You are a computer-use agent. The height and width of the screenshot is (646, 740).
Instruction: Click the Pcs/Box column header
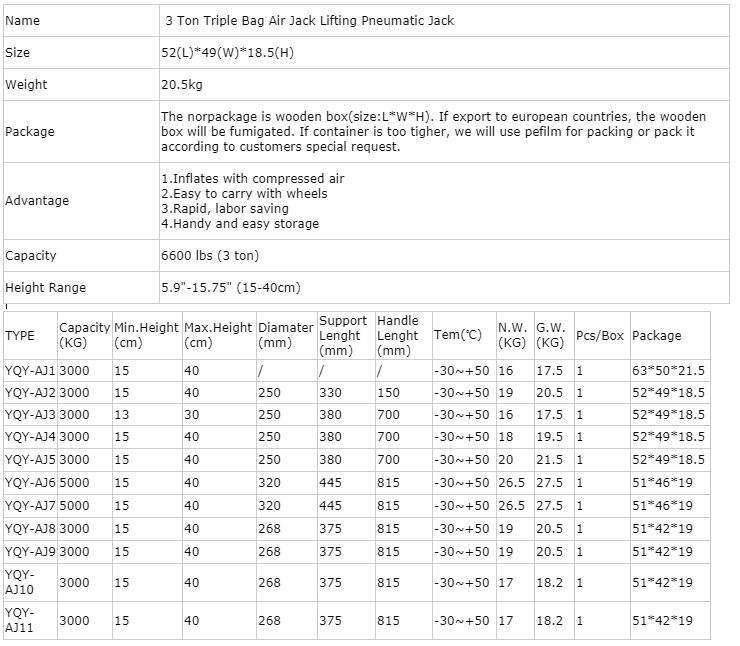point(600,336)
